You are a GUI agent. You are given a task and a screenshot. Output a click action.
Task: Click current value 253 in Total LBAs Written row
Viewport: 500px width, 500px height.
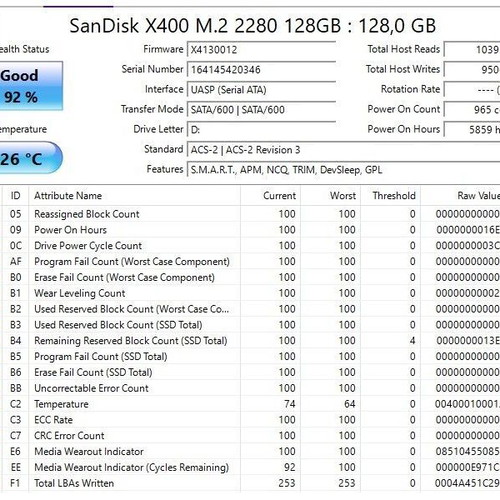[287, 483]
